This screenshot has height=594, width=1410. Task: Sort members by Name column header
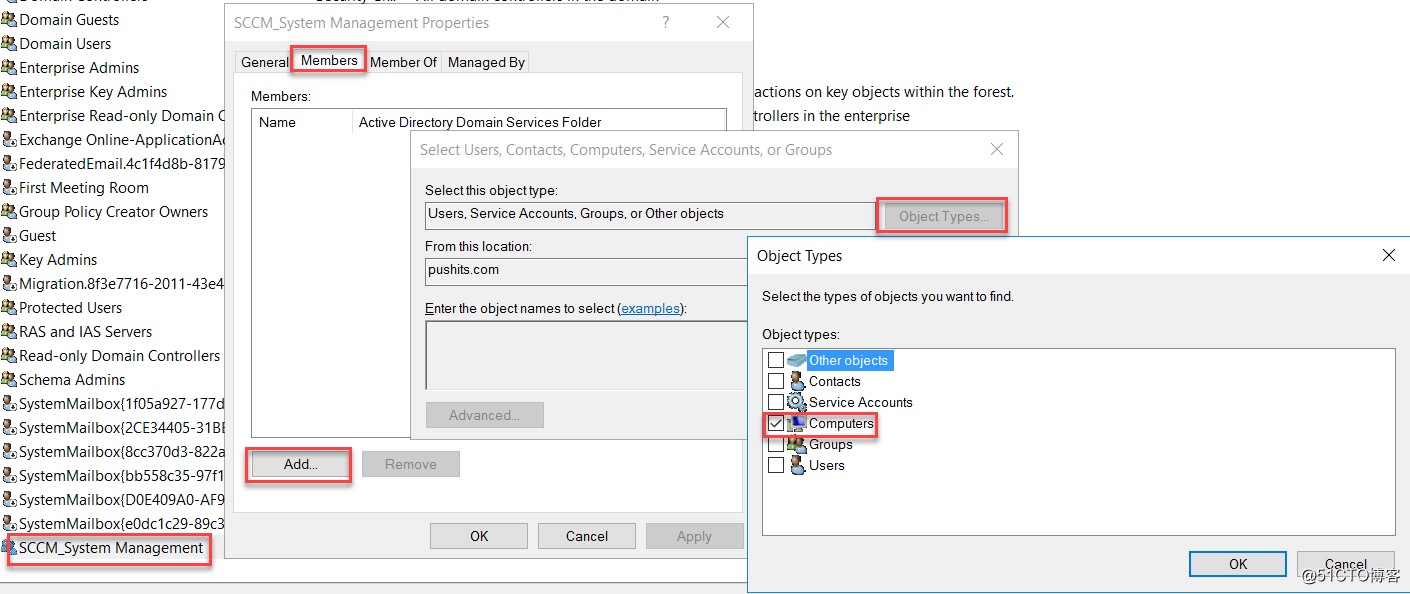(303, 122)
